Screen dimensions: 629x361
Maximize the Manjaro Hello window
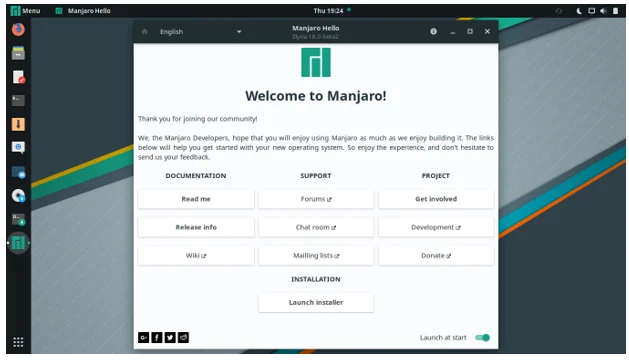(x=470, y=31)
